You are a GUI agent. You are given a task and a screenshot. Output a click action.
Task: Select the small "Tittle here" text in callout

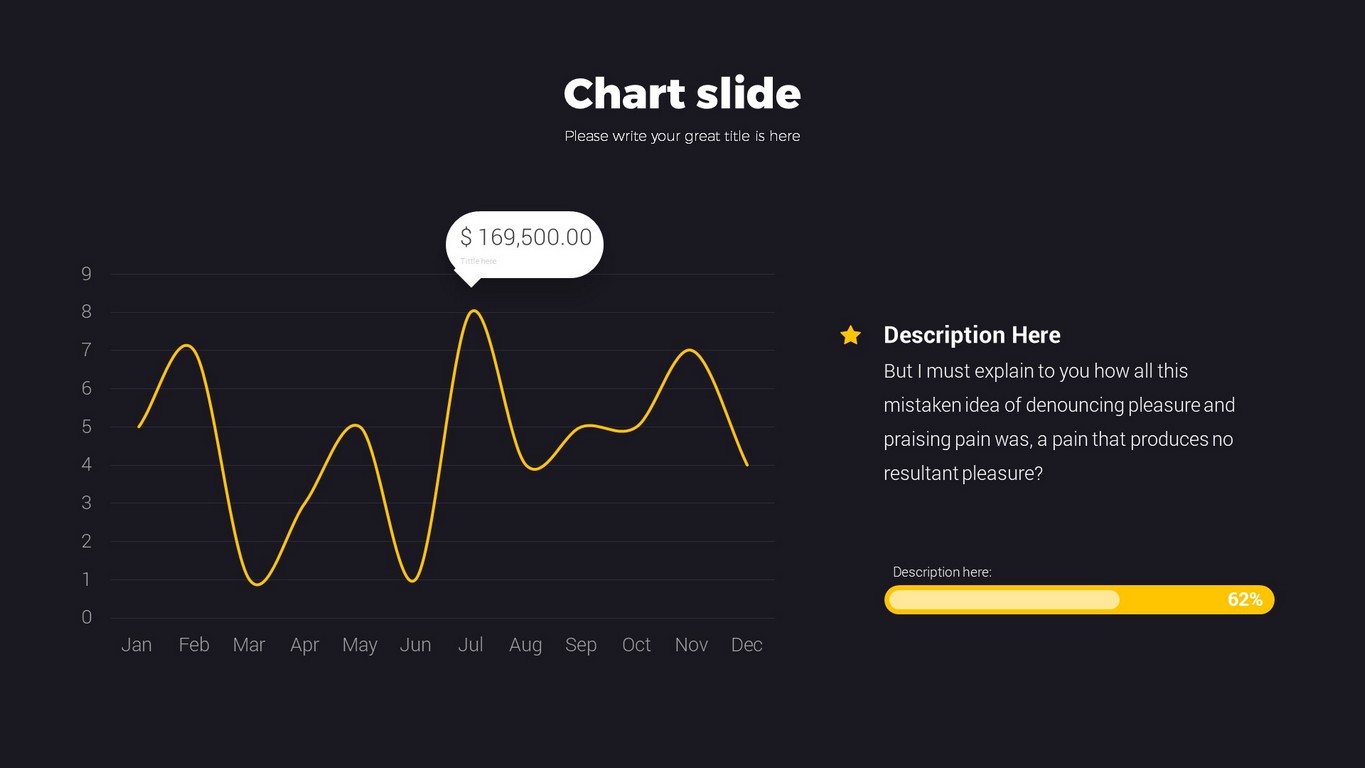tap(478, 261)
